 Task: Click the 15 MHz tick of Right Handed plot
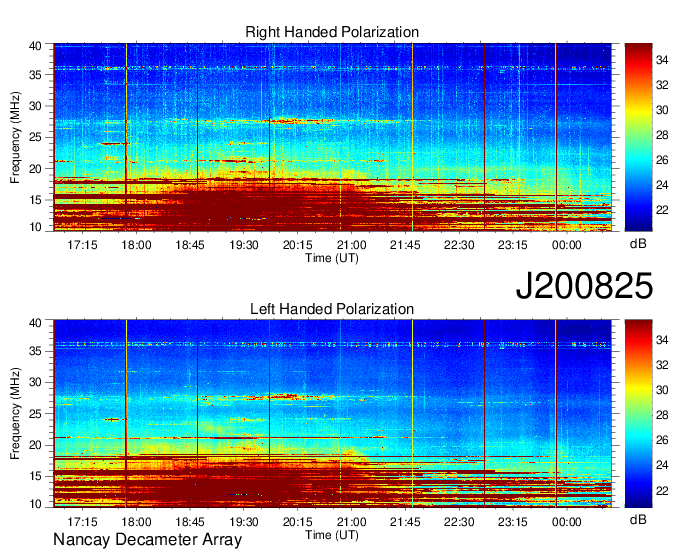(35, 200)
